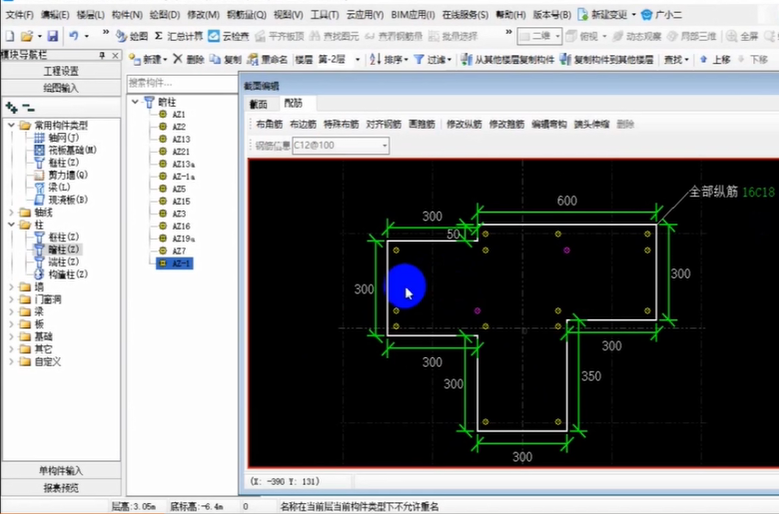Click the 重命名 rename icon
779x514 pixels.
click(x=252, y=60)
